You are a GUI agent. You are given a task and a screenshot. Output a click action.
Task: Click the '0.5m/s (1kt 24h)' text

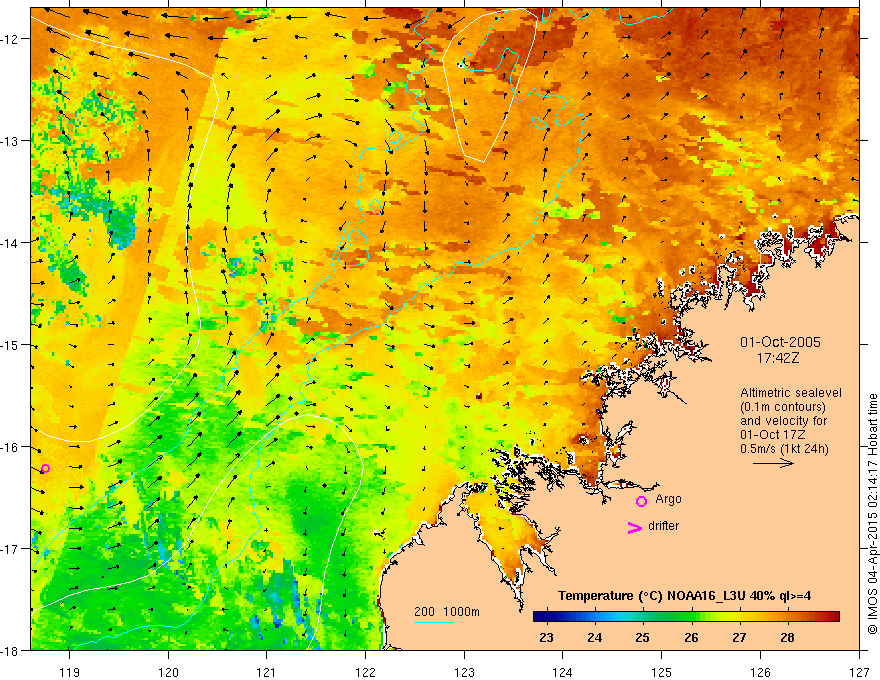[x=784, y=449]
